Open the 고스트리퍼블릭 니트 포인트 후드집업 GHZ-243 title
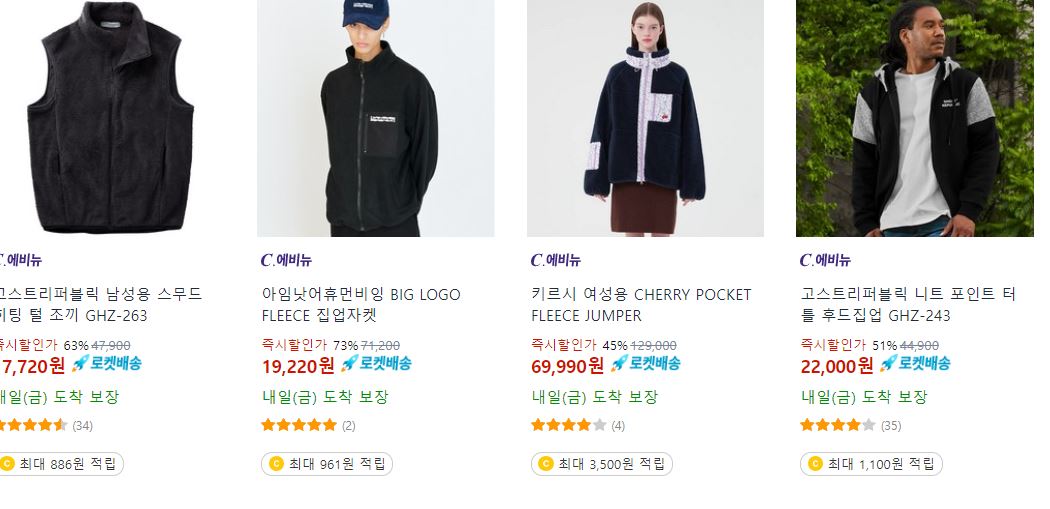Image resolution: width=1050 pixels, height=509 pixels. (x=908, y=305)
